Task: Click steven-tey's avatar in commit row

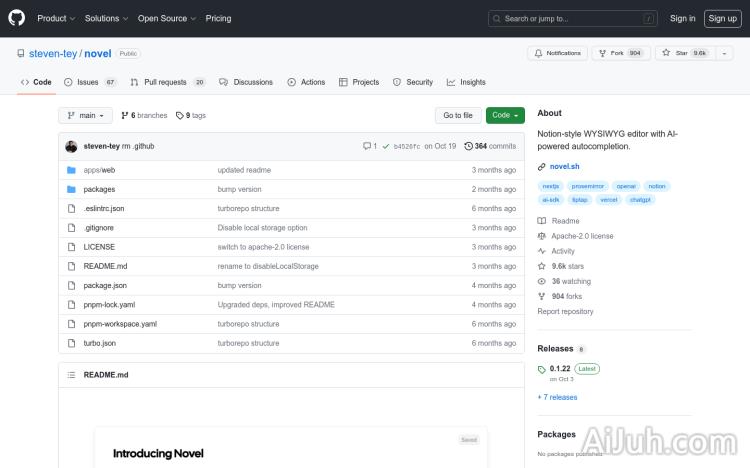Action: [71, 146]
